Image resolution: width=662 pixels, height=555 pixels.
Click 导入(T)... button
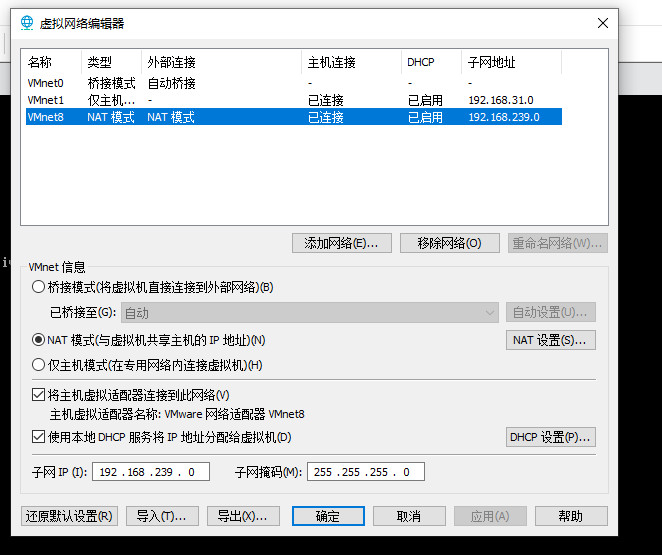(x=162, y=516)
